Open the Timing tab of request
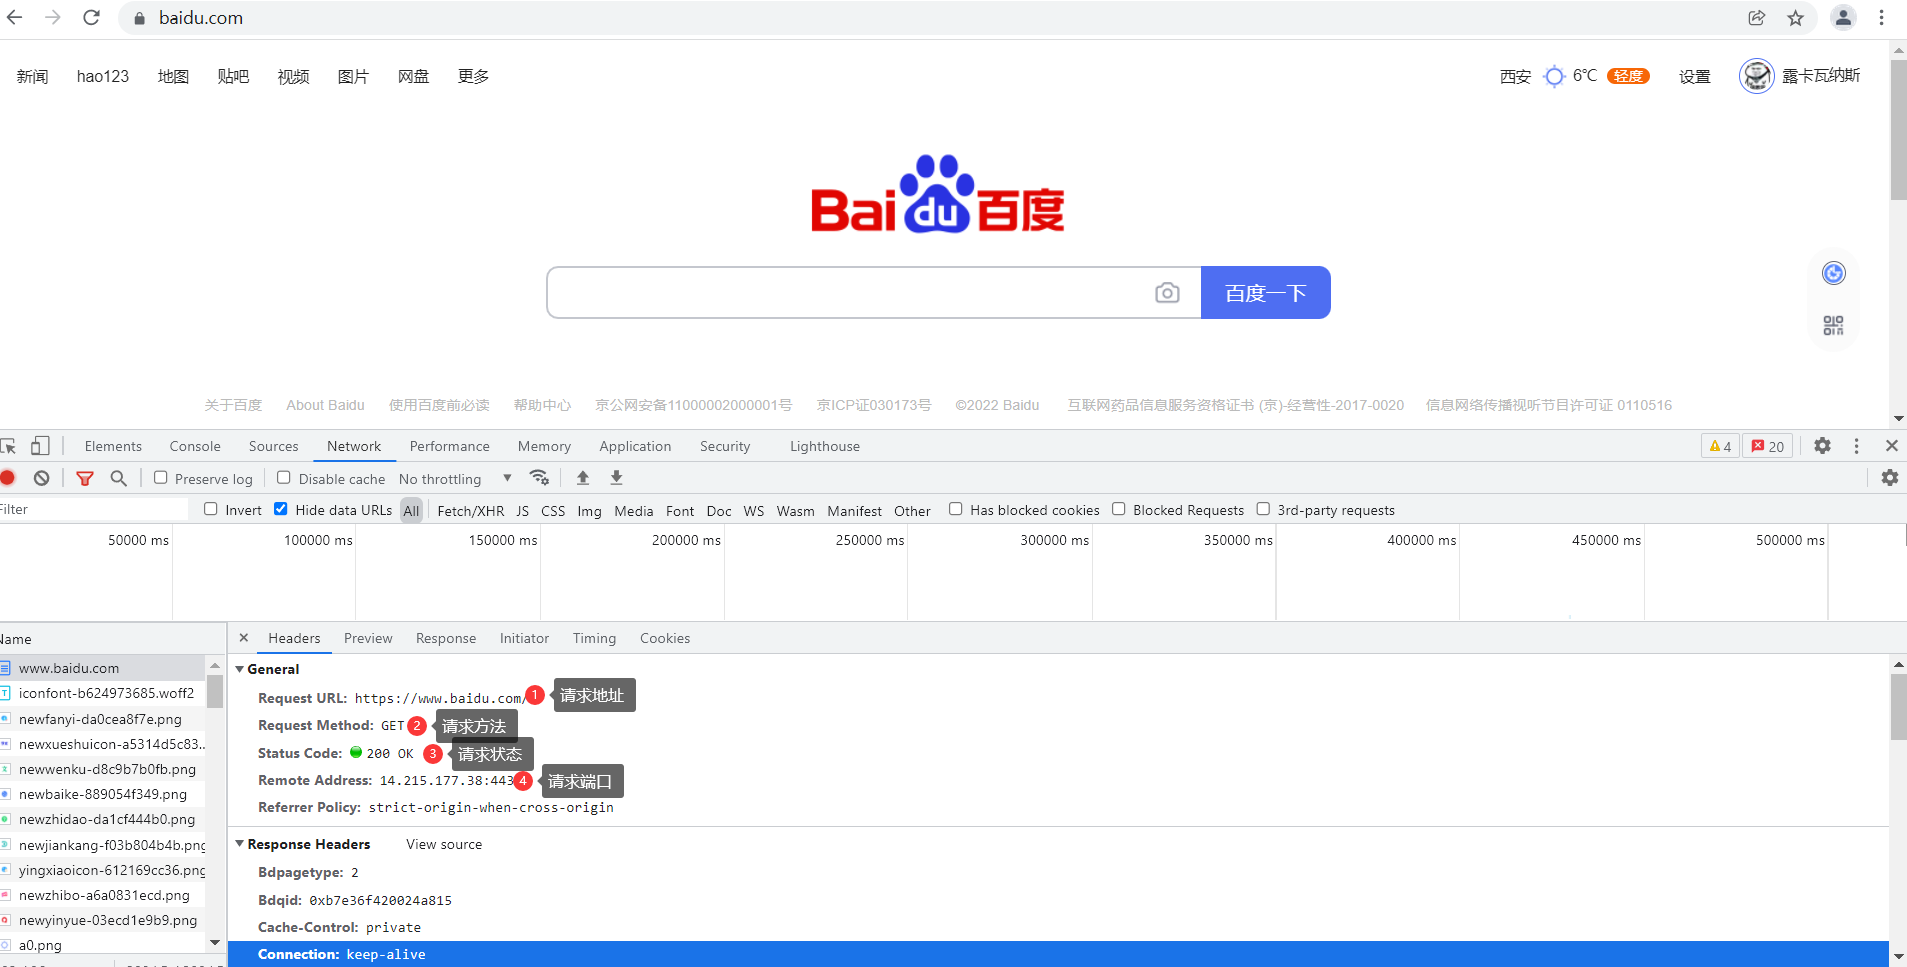1907x967 pixels. [594, 638]
